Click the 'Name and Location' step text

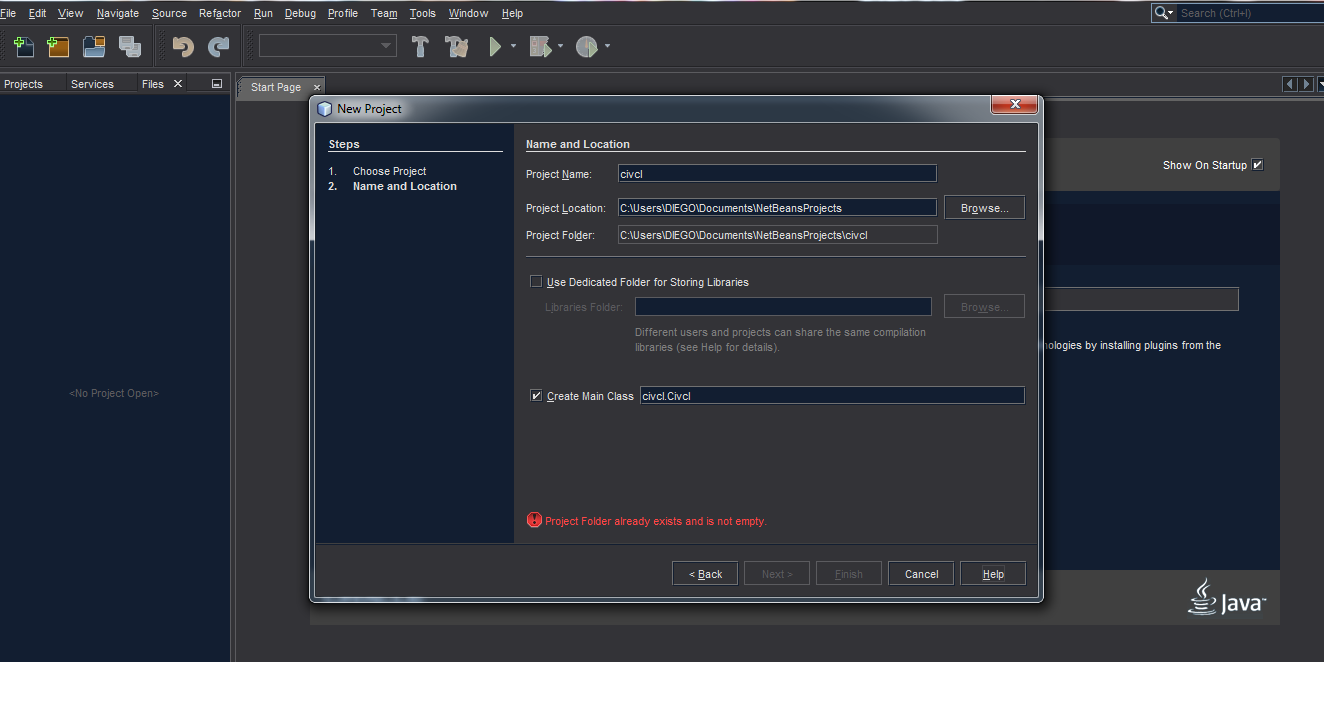click(405, 186)
